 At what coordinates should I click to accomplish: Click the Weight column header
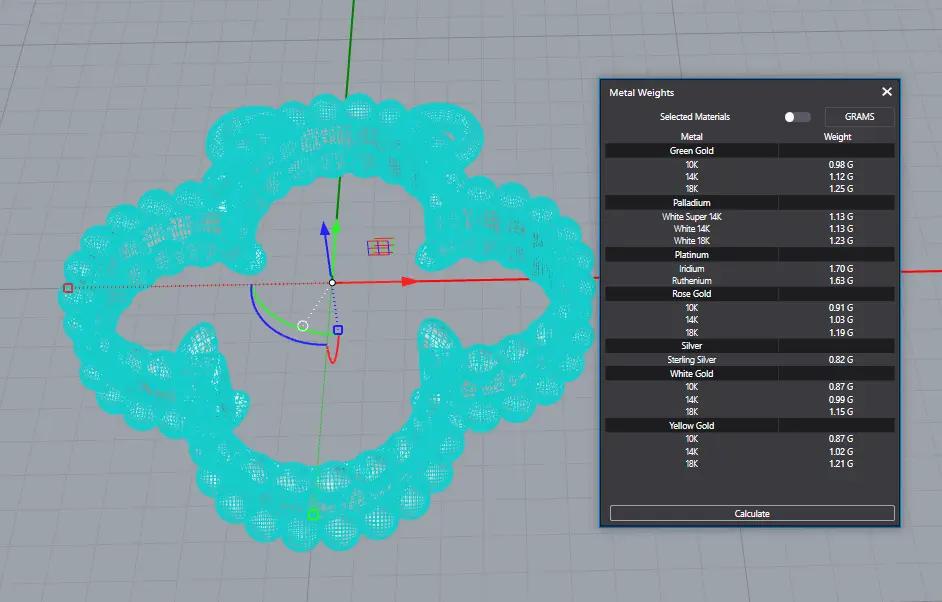pos(837,137)
